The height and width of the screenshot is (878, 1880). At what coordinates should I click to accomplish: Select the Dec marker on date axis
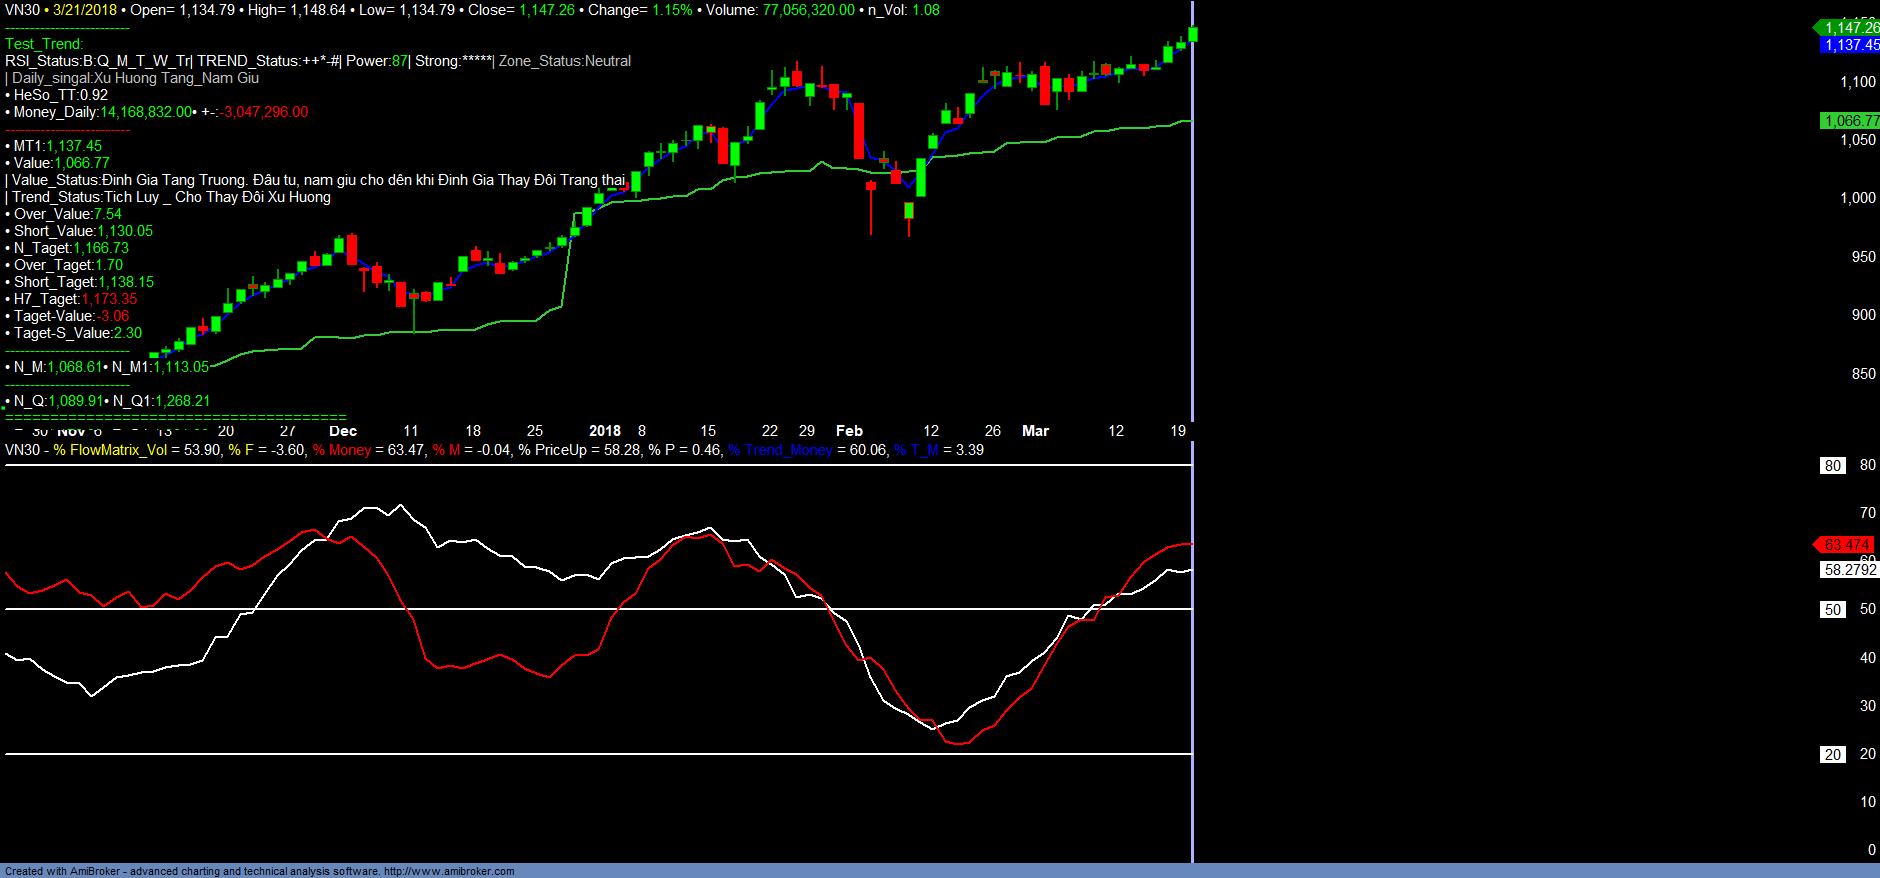(x=343, y=431)
